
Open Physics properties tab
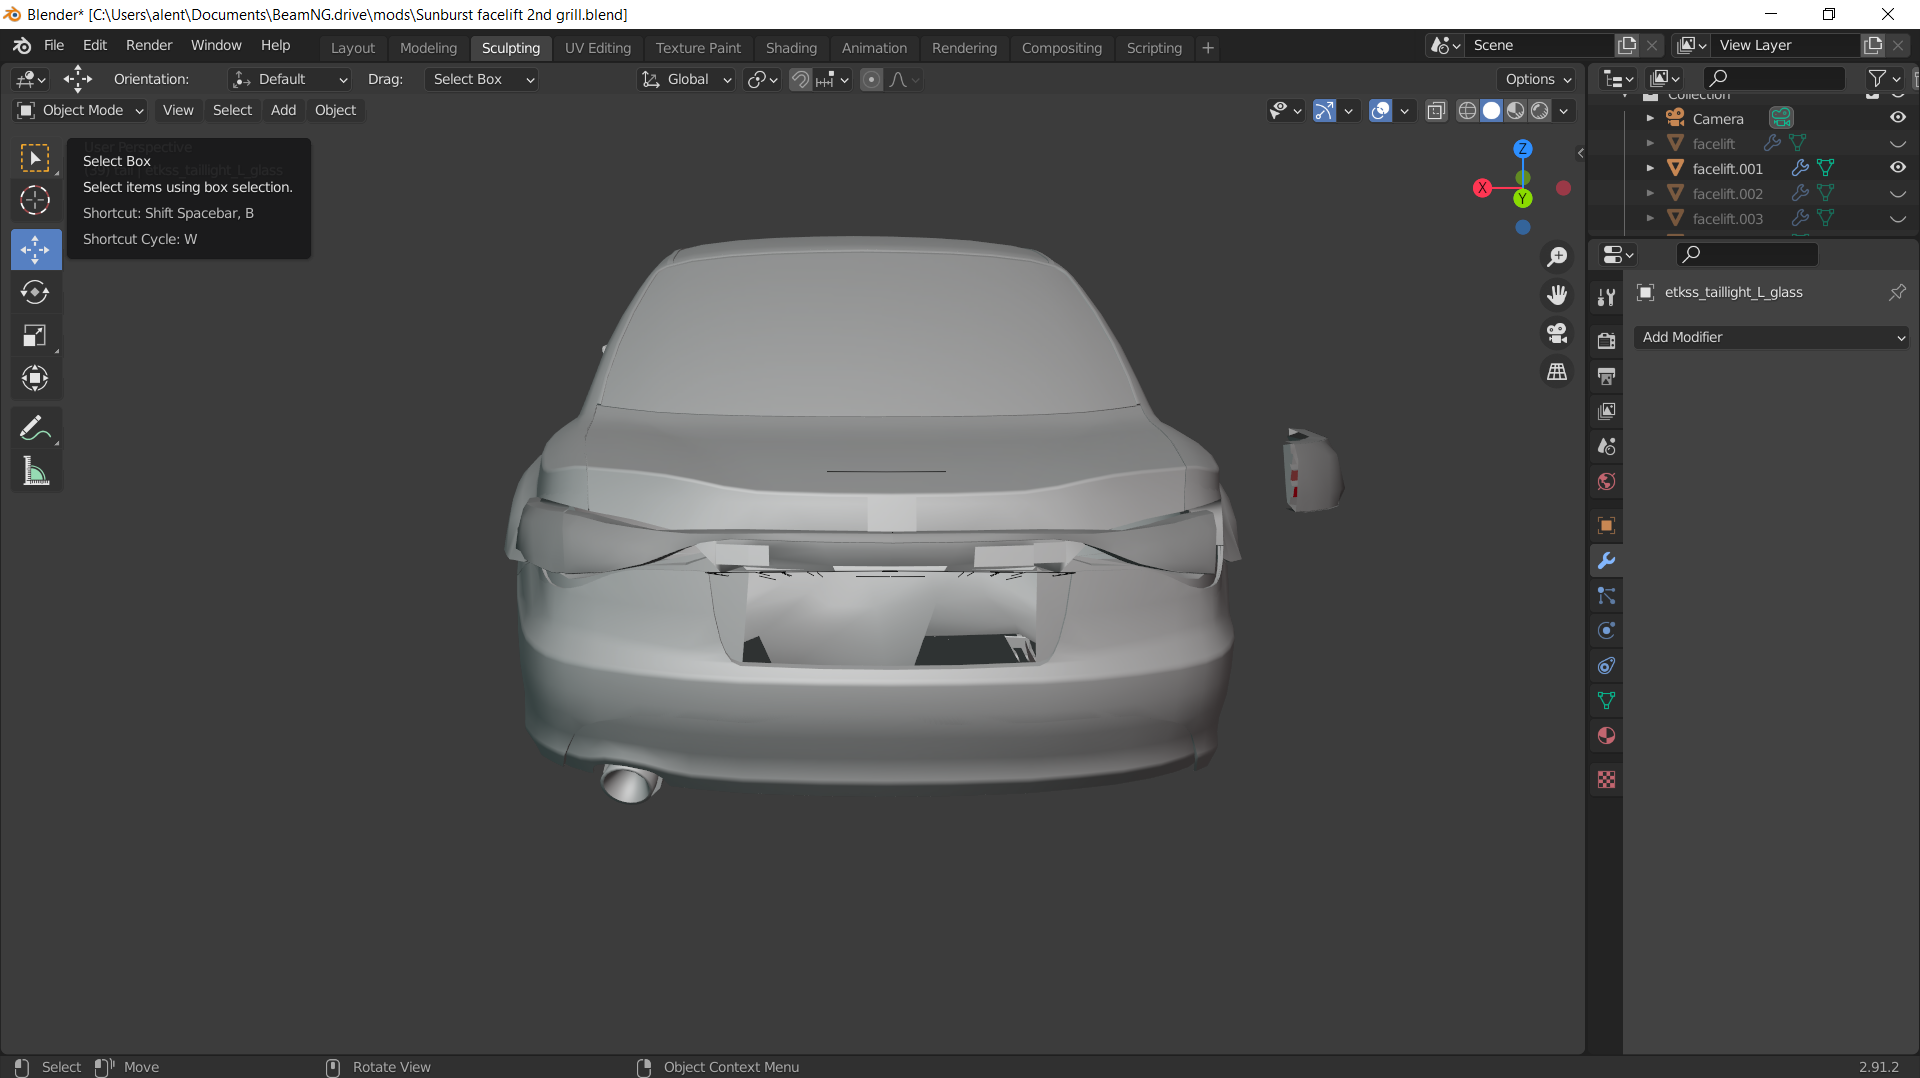click(1606, 630)
